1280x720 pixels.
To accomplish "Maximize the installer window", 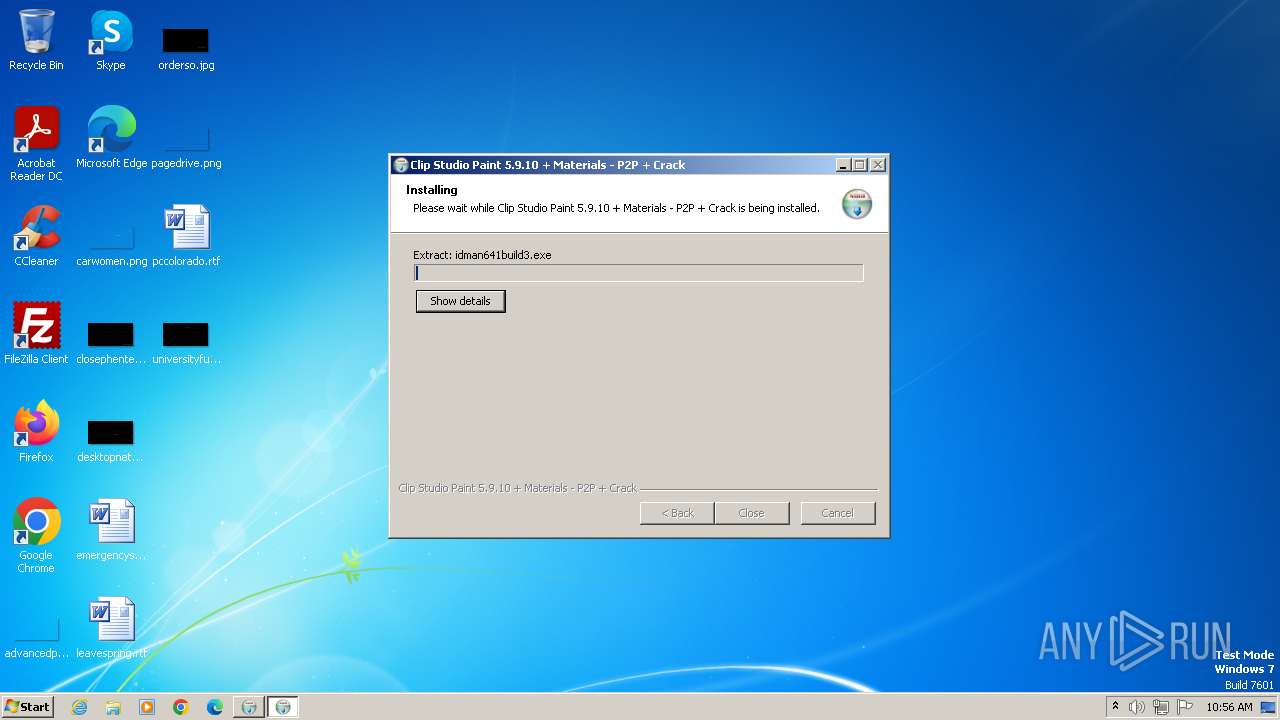I will coord(860,165).
